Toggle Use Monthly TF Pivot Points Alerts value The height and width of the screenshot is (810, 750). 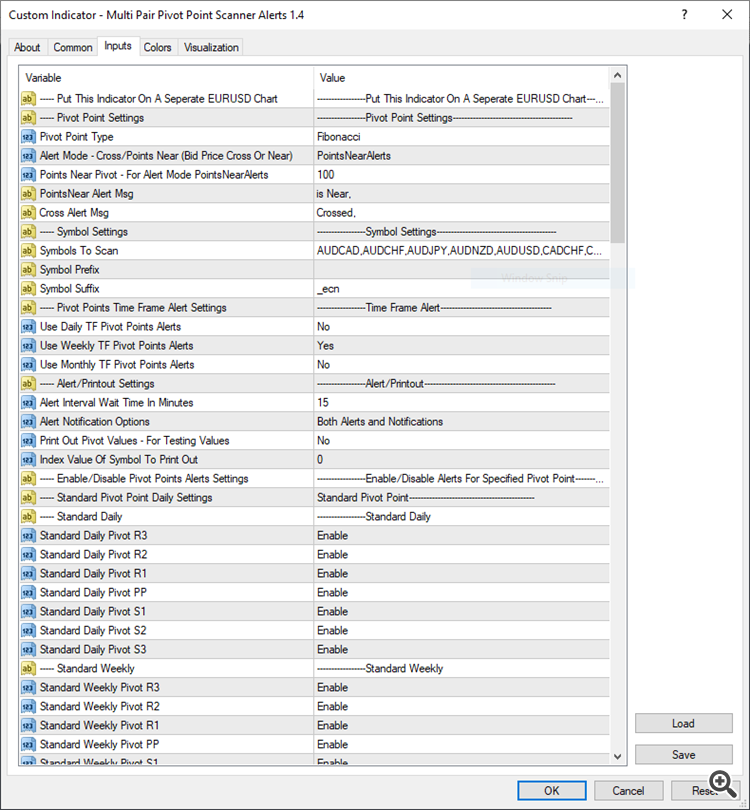460,364
